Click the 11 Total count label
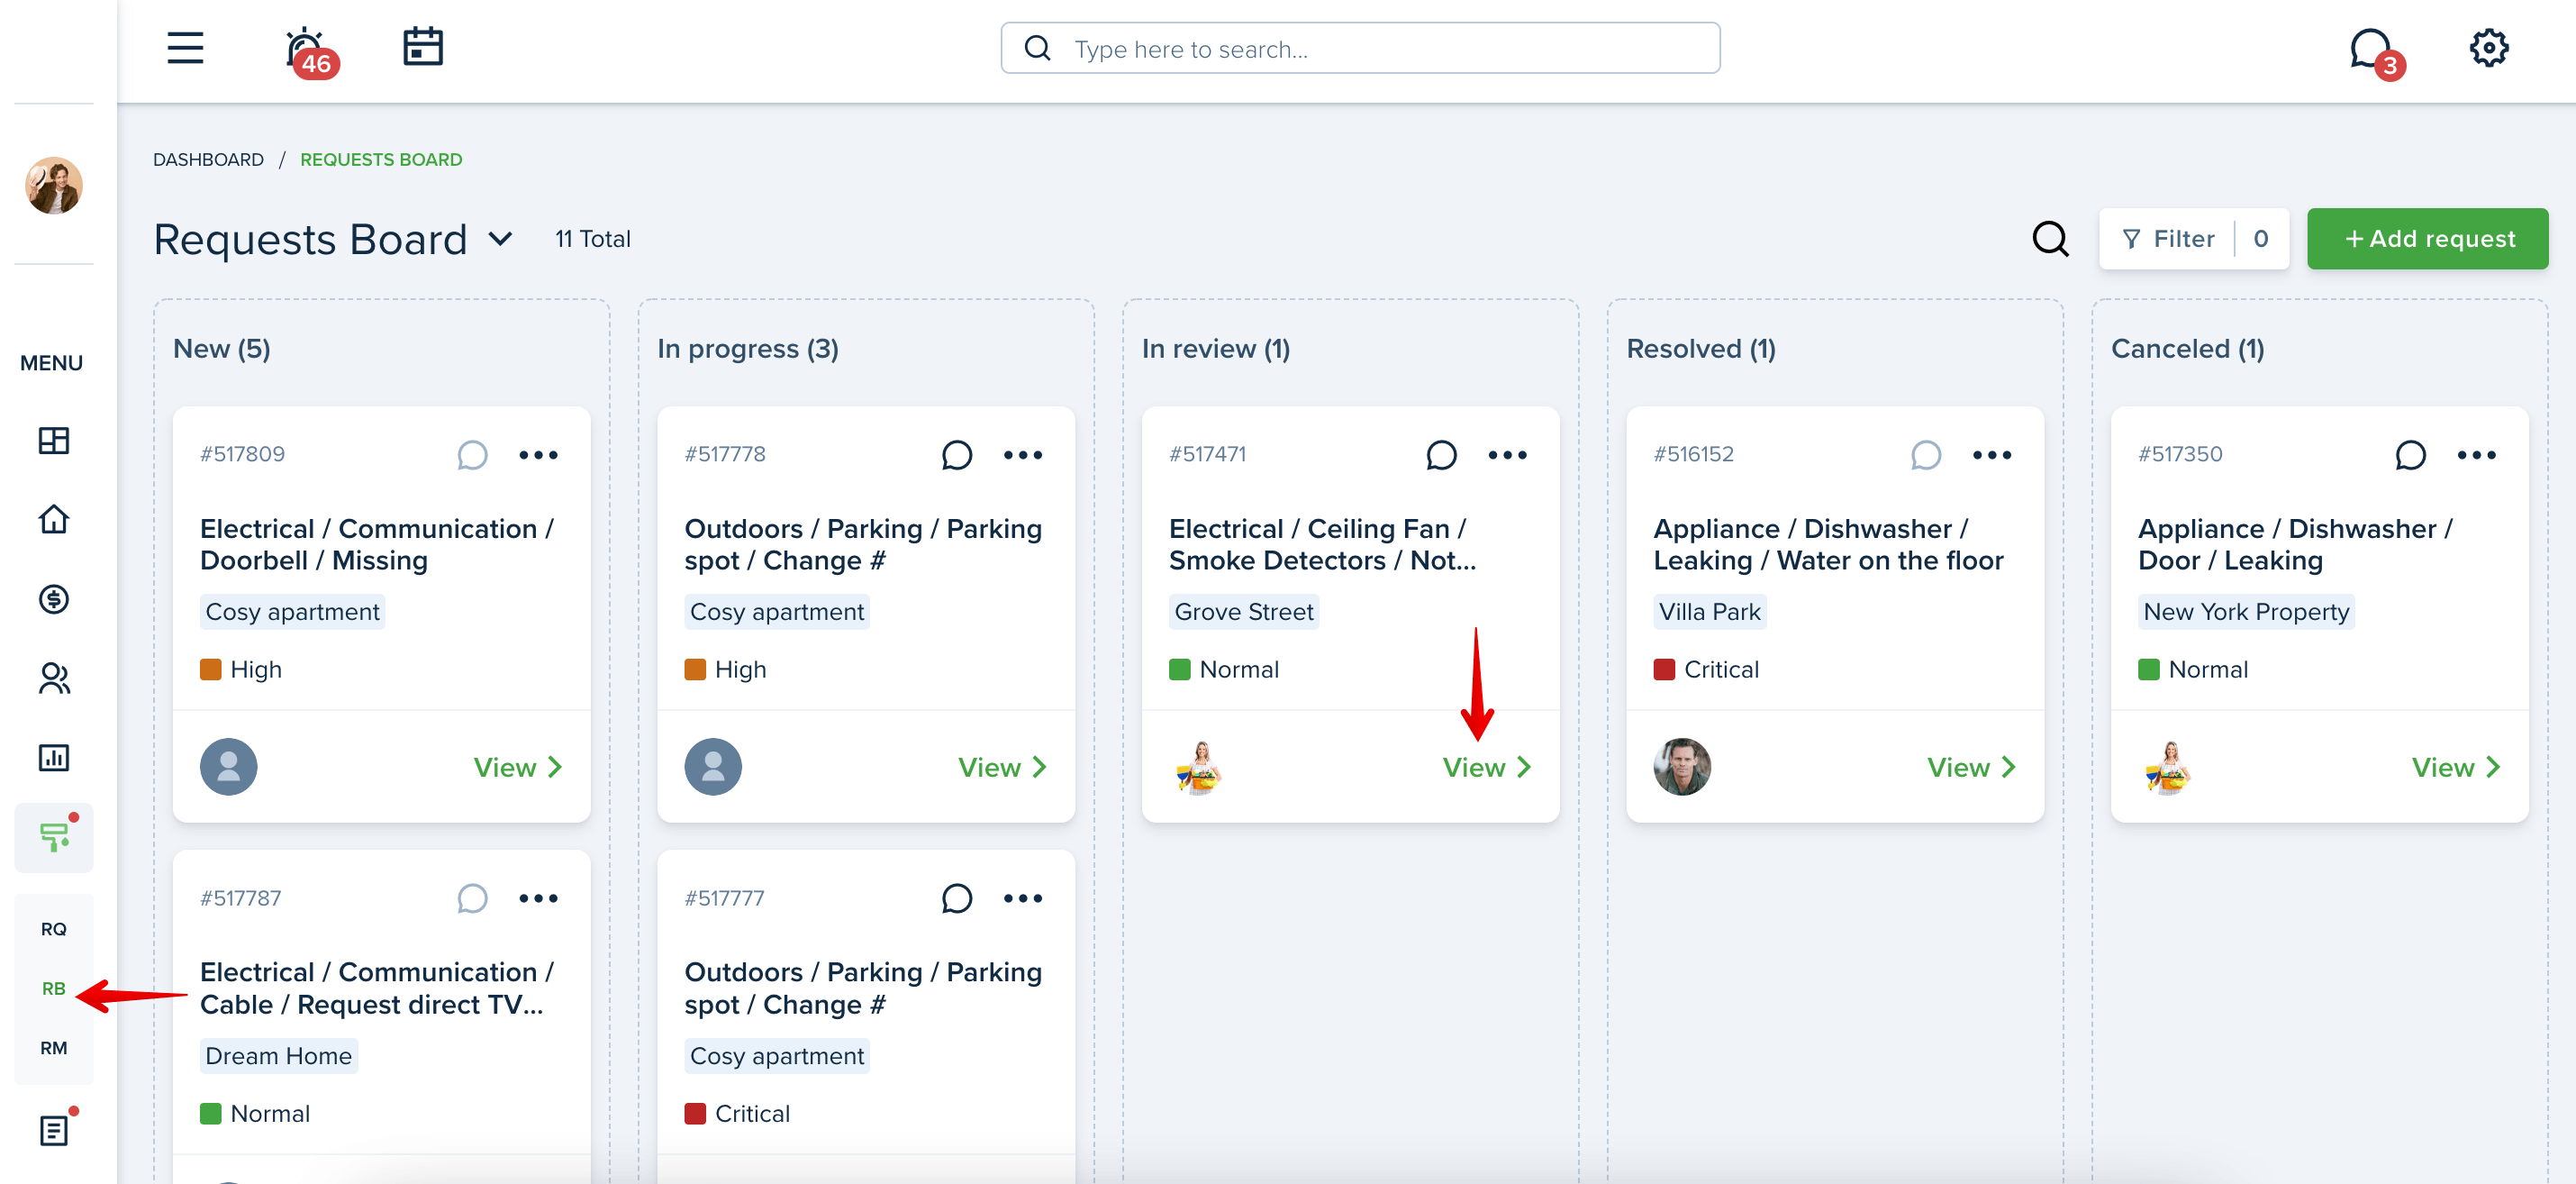The width and height of the screenshot is (2576, 1184). pyautogui.click(x=593, y=239)
